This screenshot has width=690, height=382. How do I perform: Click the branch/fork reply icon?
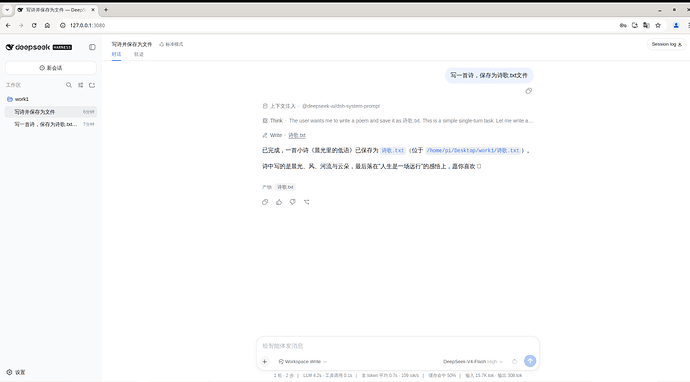click(x=307, y=202)
